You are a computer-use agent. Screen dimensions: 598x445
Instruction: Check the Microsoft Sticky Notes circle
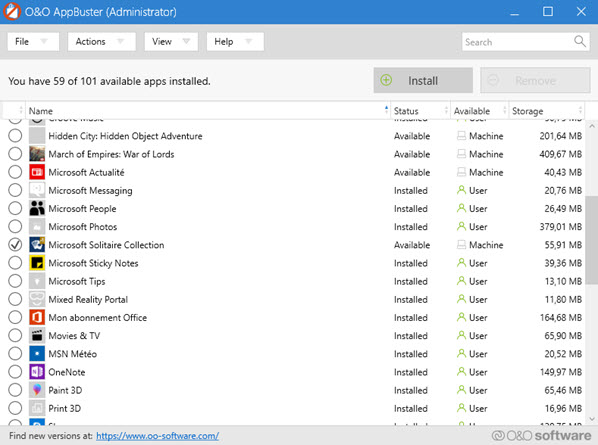pyautogui.click(x=15, y=263)
